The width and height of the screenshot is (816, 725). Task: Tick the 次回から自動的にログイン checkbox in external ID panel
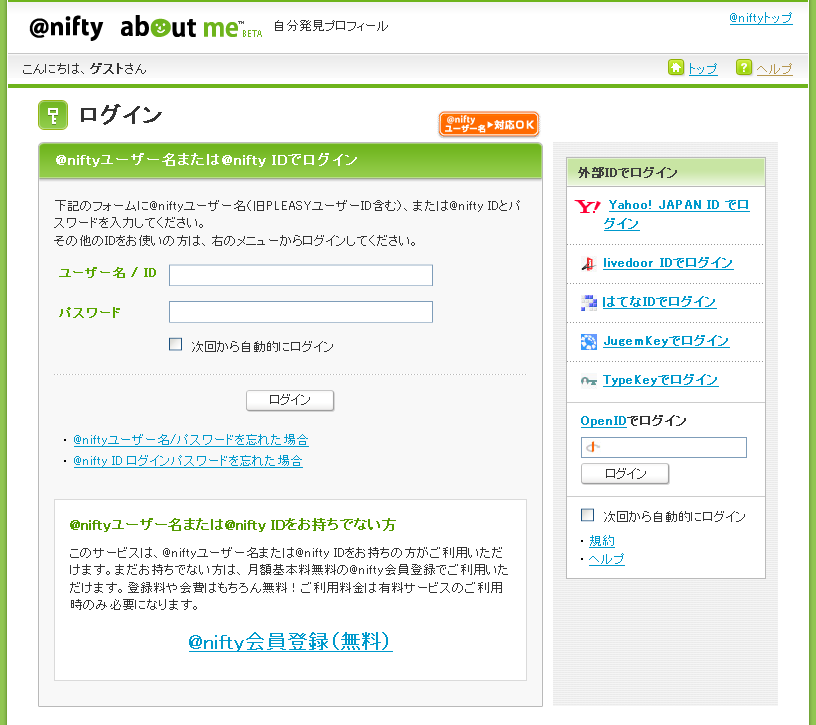tap(588, 515)
